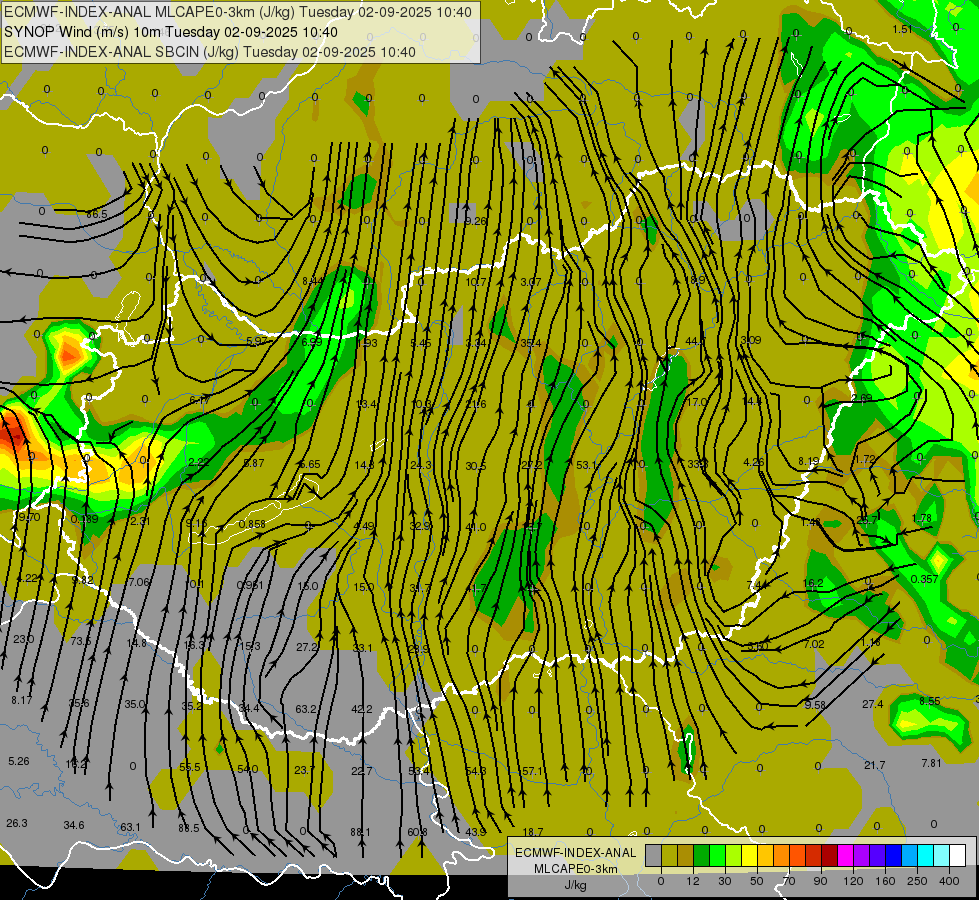
Task: Select the map value 9.26
Action: coord(475,220)
